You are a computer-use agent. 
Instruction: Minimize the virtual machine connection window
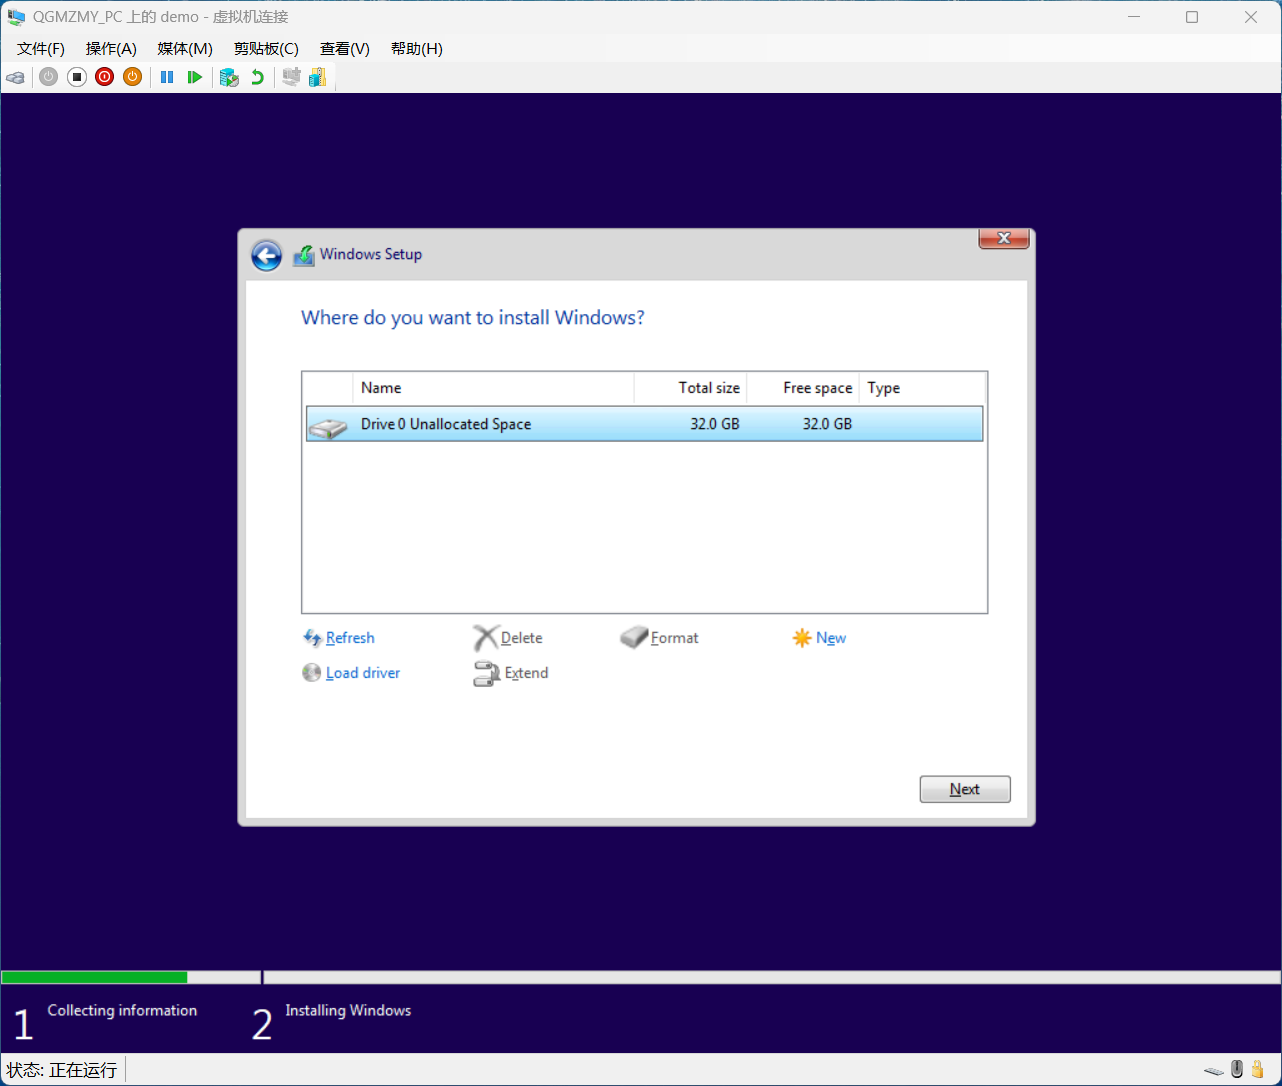1134,17
